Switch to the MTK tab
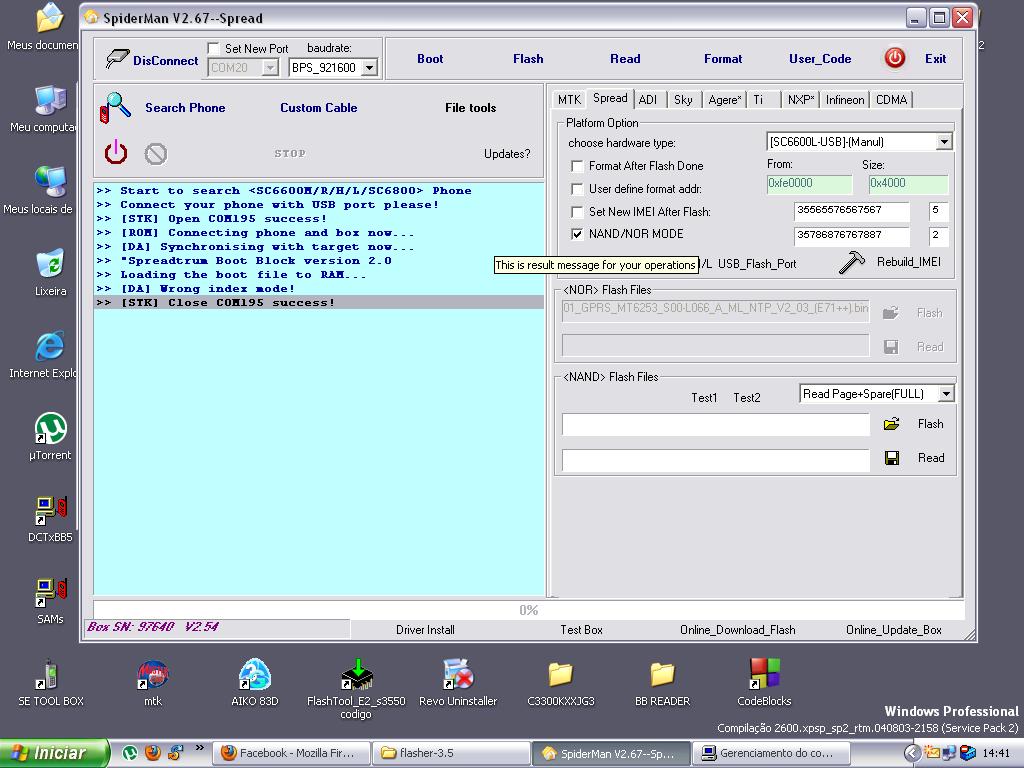 point(569,100)
